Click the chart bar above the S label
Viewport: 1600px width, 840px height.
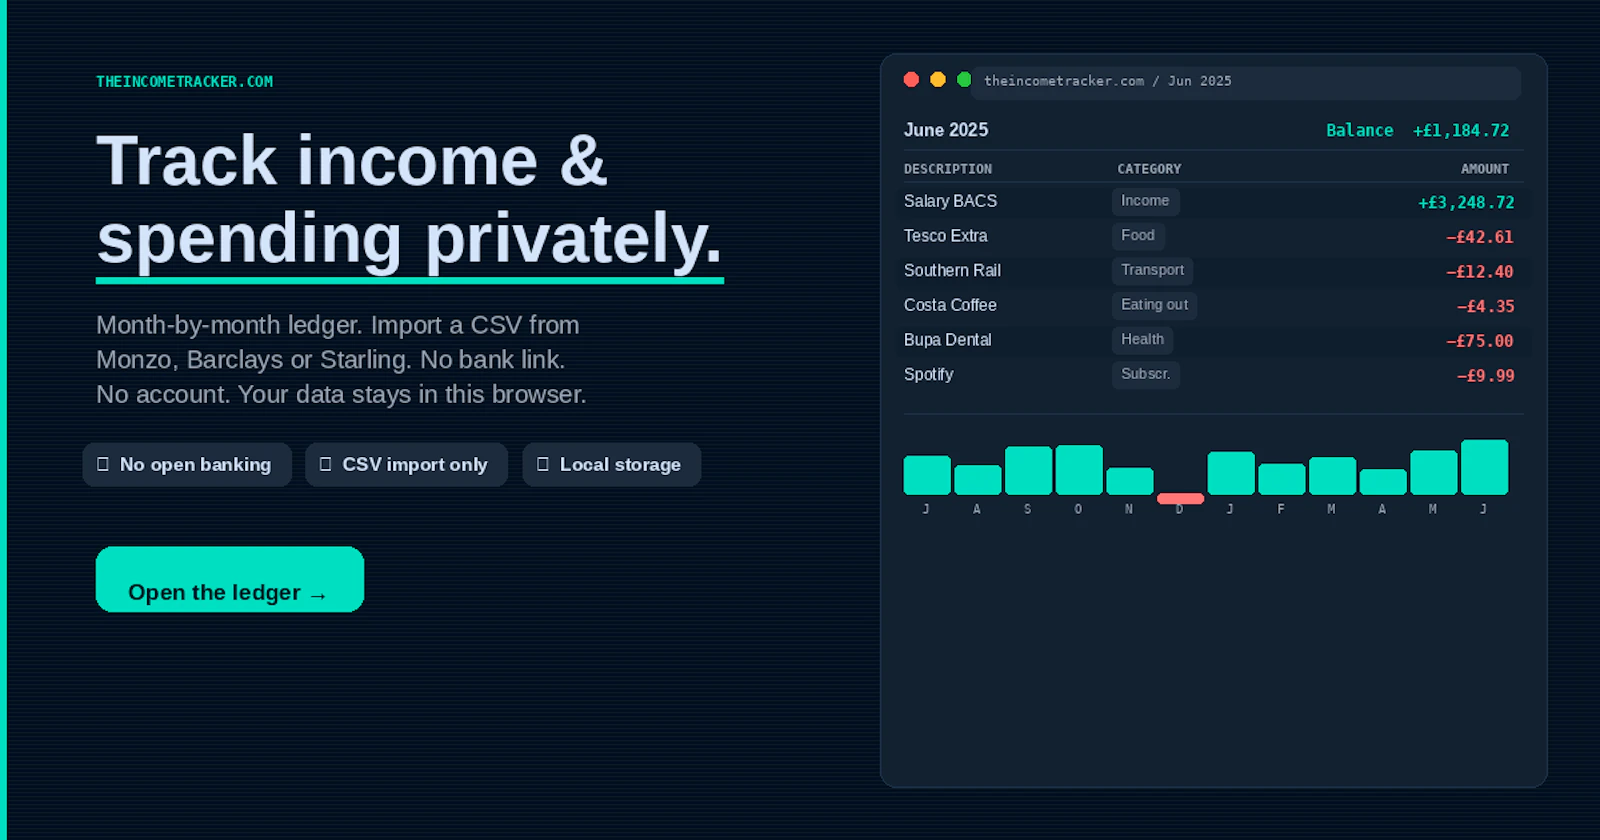(1028, 471)
